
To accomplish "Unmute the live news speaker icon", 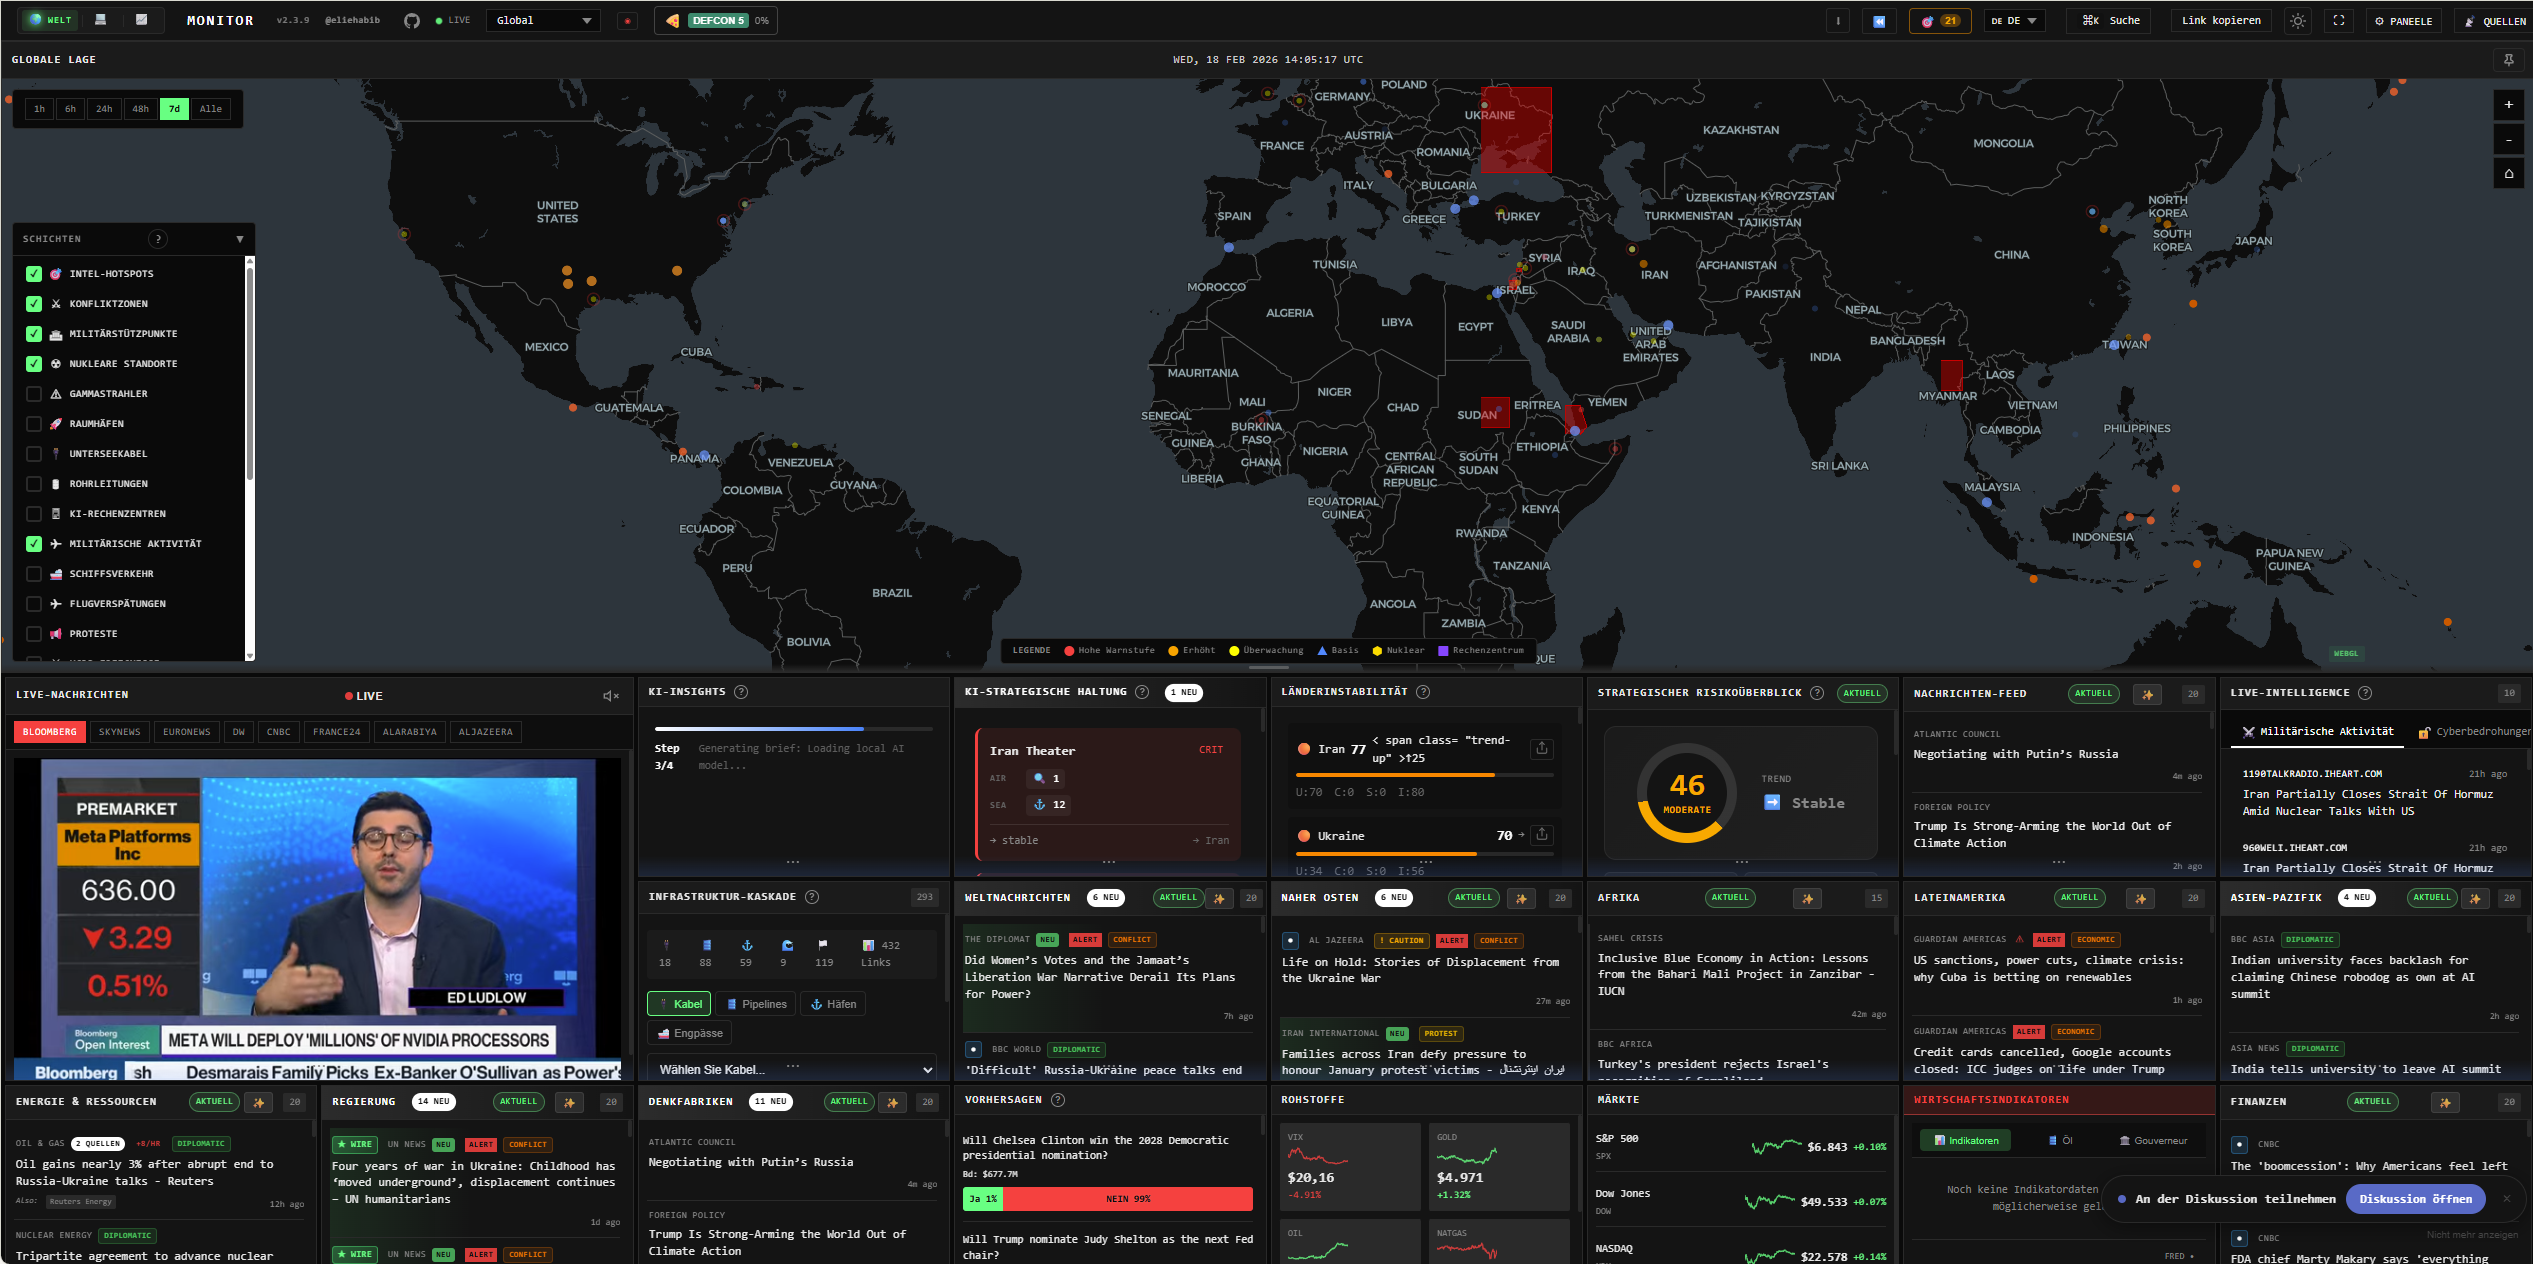I will pos(610,695).
